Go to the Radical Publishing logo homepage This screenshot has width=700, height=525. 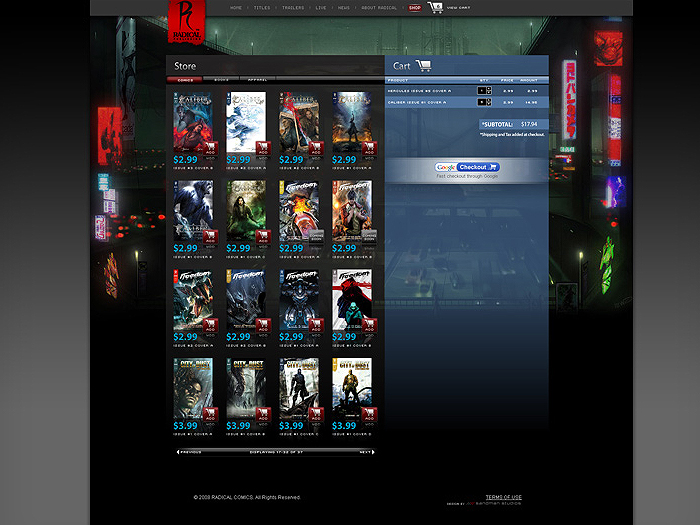pos(187,21)
